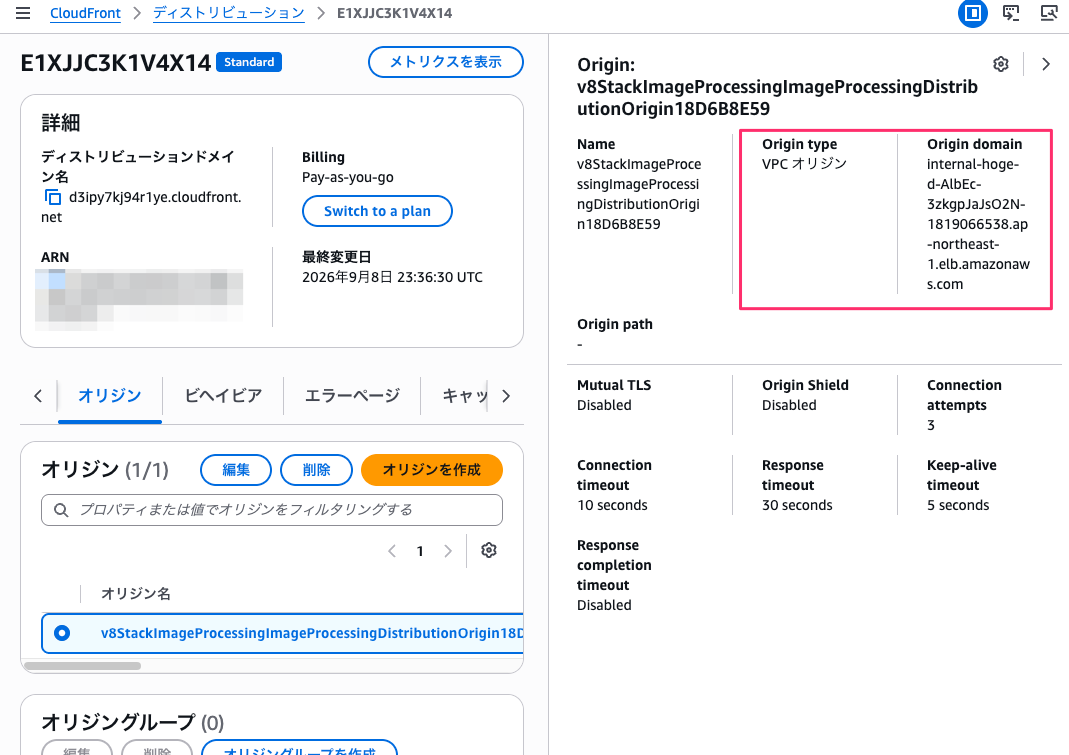Image resolution: width=1069 pixels, height=755 pixels.
Task: Open the CloudShell icon in header
Action: [x=1011, y=13]
